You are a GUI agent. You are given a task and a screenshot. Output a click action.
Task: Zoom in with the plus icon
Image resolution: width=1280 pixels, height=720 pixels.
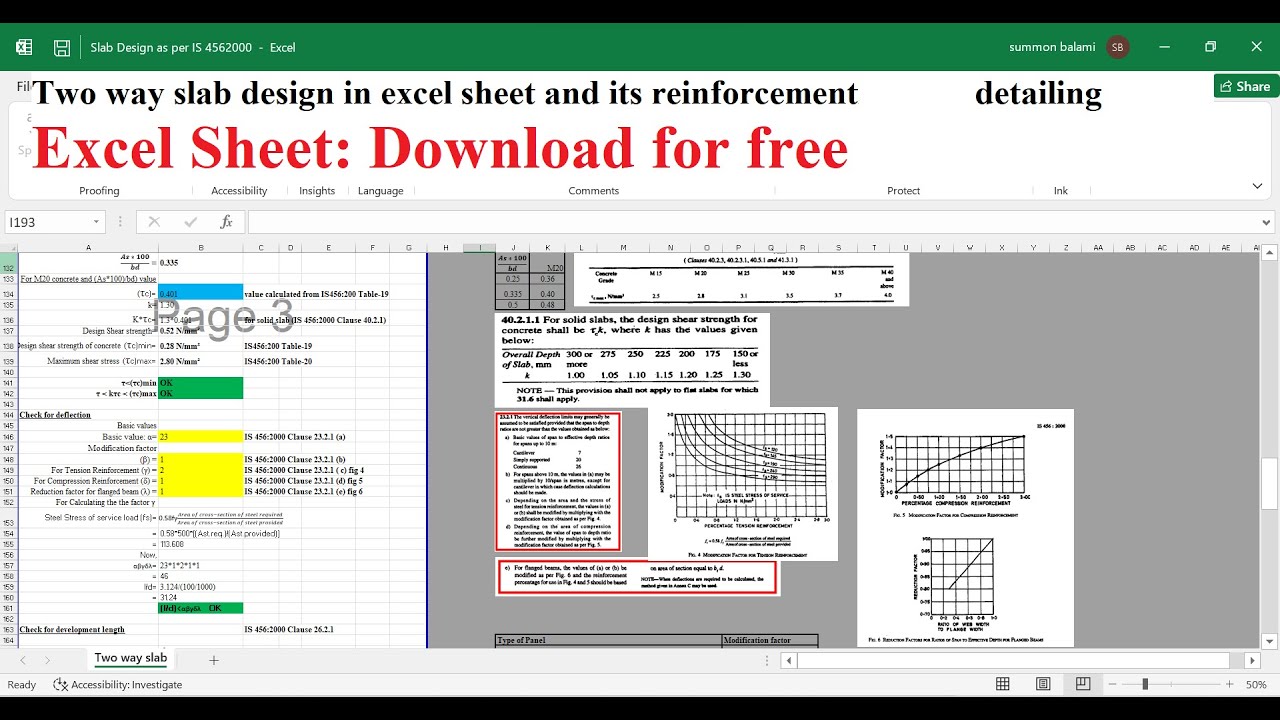[1228, 684]
